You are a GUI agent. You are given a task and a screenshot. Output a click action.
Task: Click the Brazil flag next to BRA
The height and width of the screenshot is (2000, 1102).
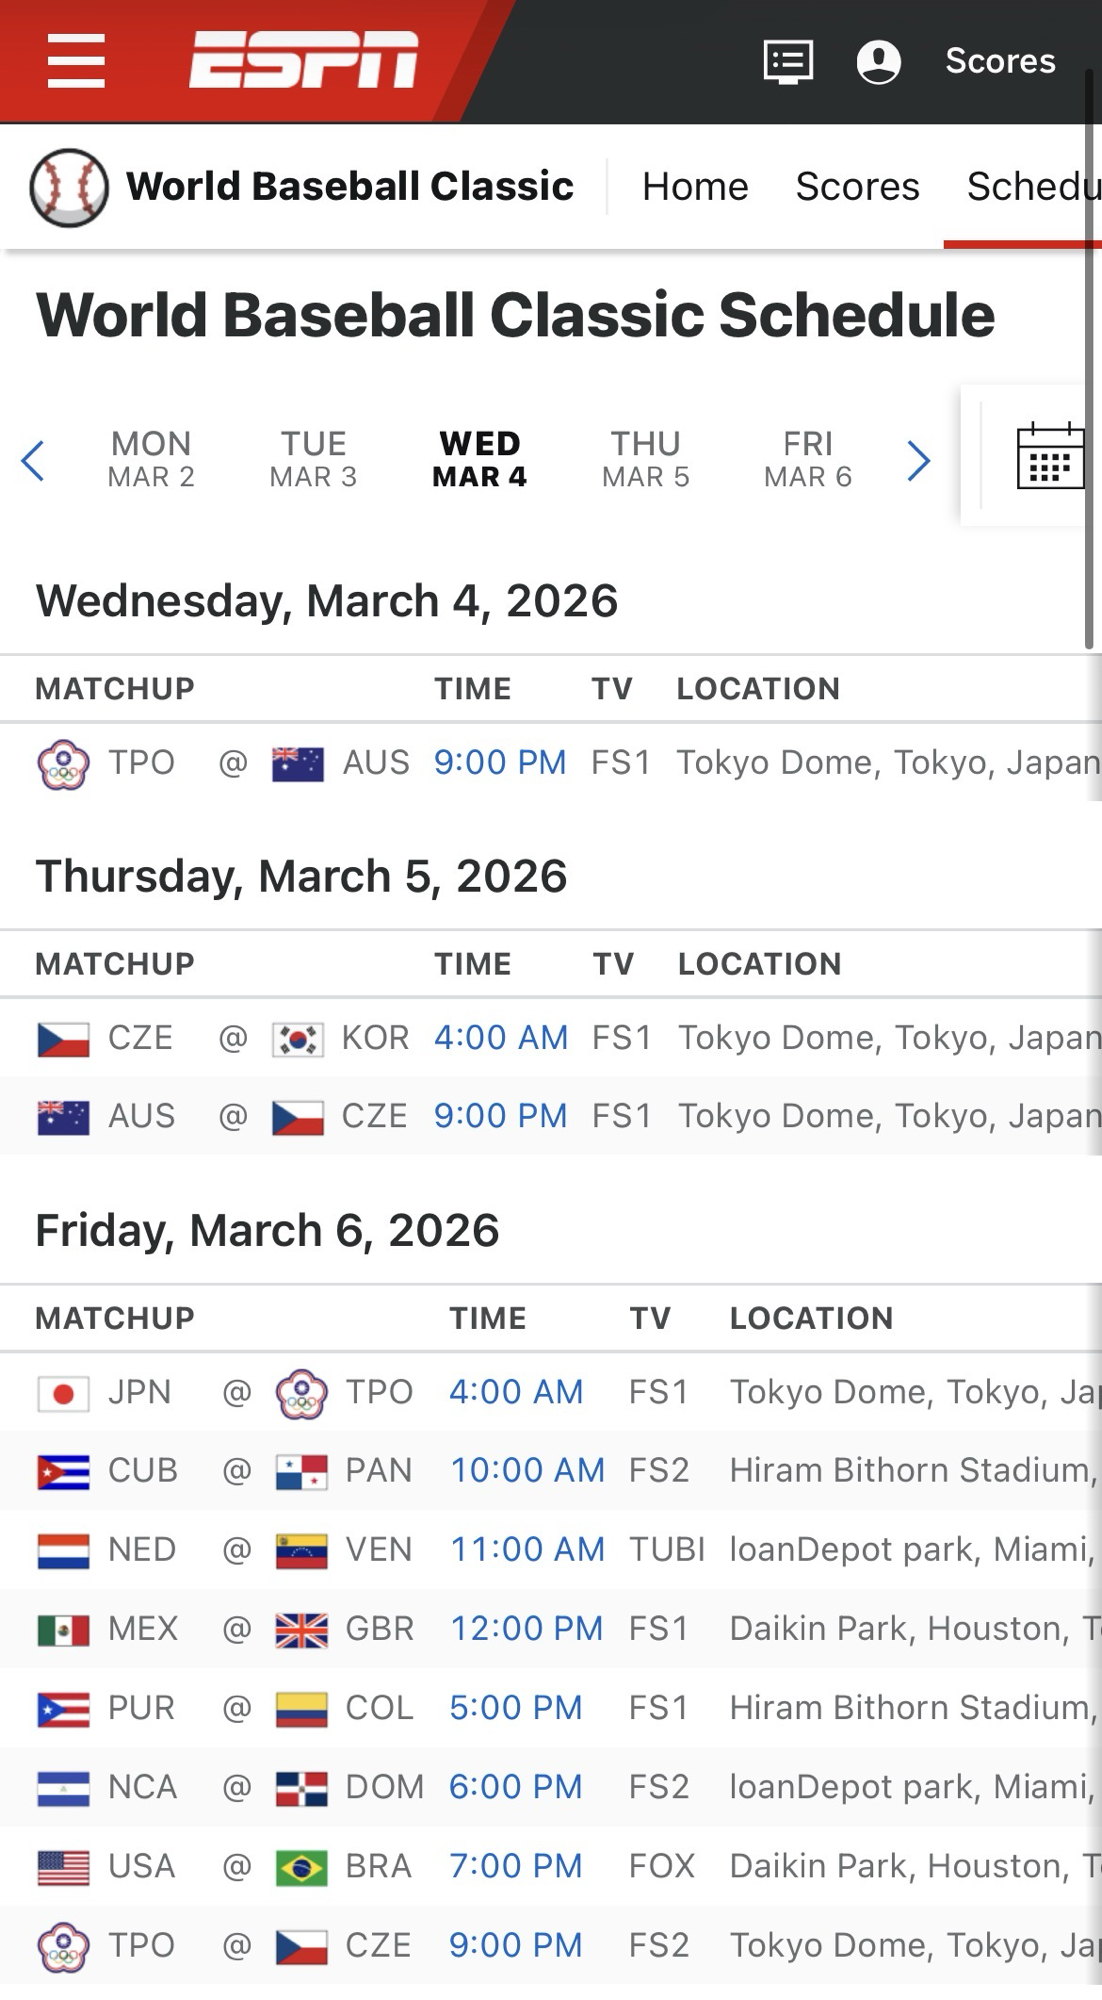point(301,1867)
